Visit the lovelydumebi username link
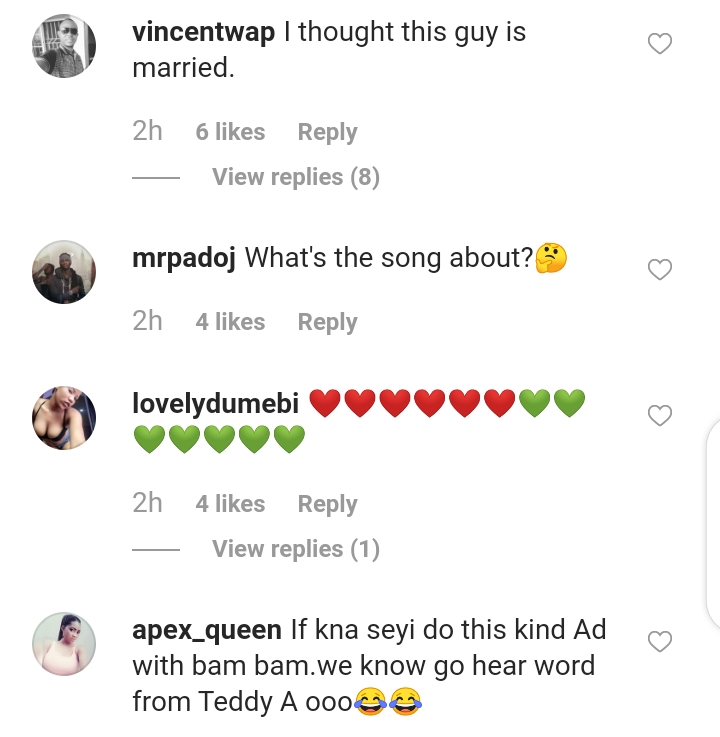Screen dimensions: 720x737 [x=216, y=404]
